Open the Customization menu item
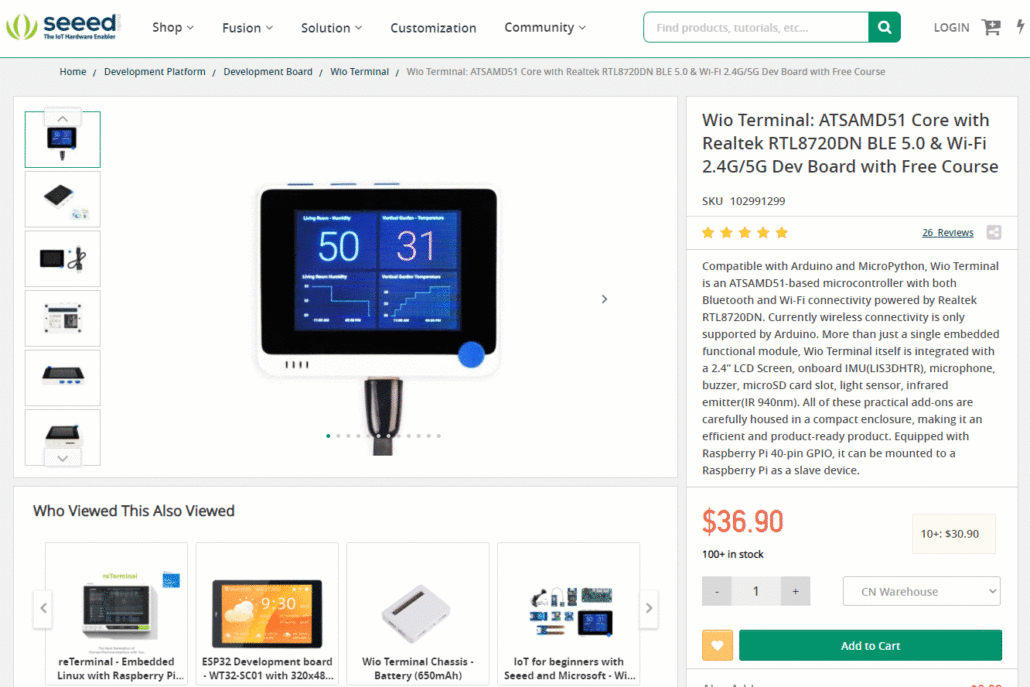This screenshot has width=1030, height=687. 433,28
